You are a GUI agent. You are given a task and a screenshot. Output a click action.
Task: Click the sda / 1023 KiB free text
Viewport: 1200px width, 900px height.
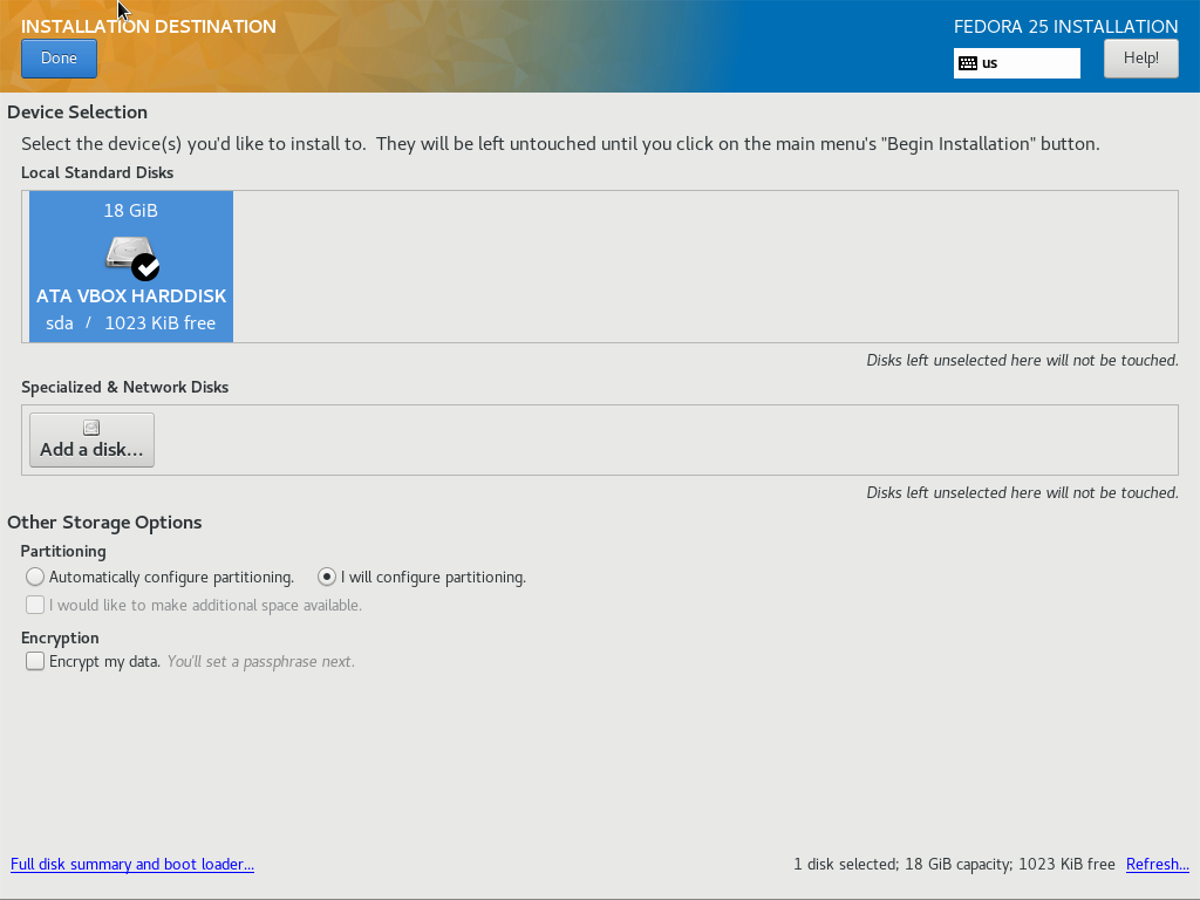pyautogui.click(x=131, y=323)
